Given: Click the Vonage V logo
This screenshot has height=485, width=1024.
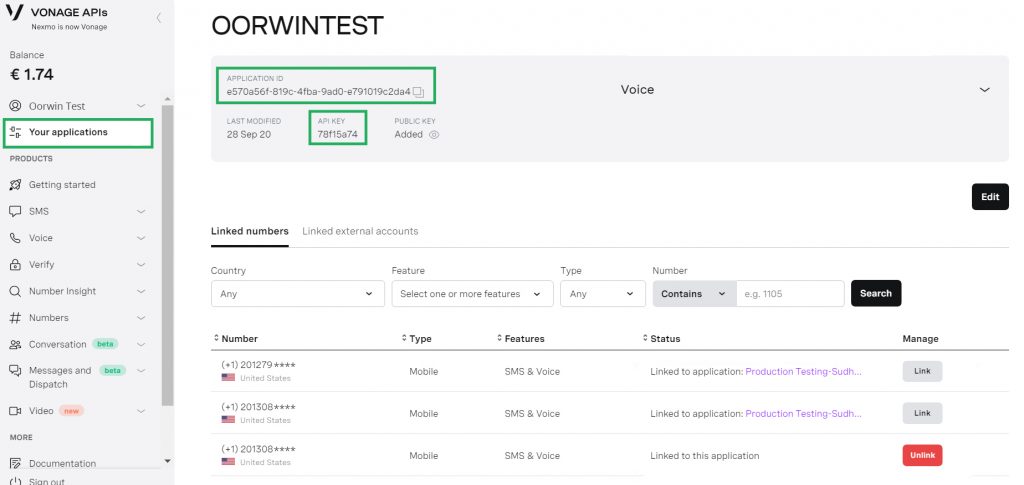Looking at the screenshot, I should 14,13.
